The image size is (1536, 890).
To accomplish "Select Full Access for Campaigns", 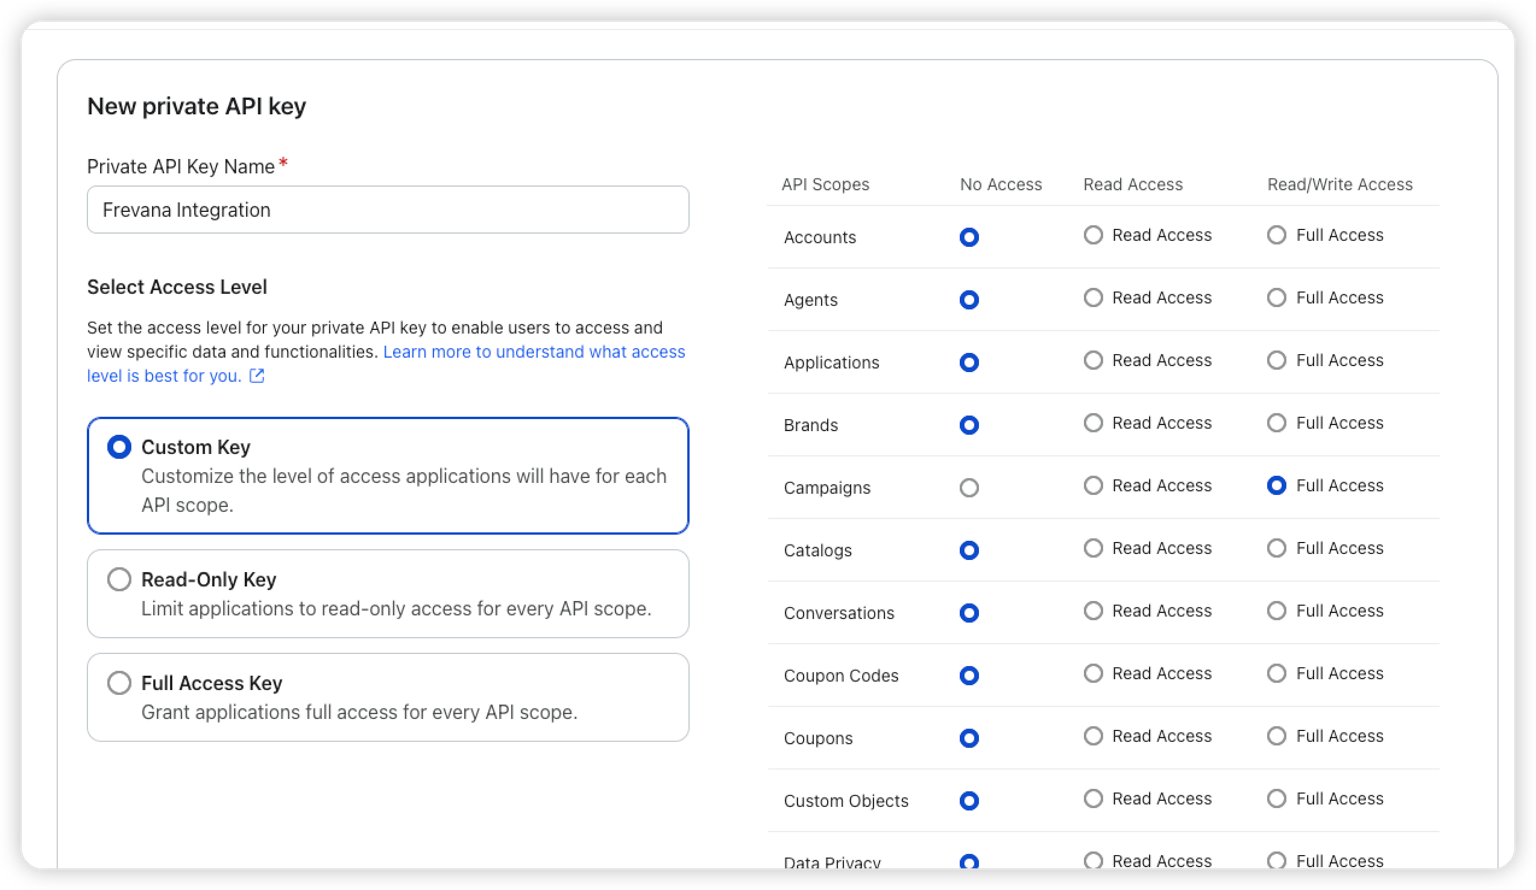I will (1277, 486).
